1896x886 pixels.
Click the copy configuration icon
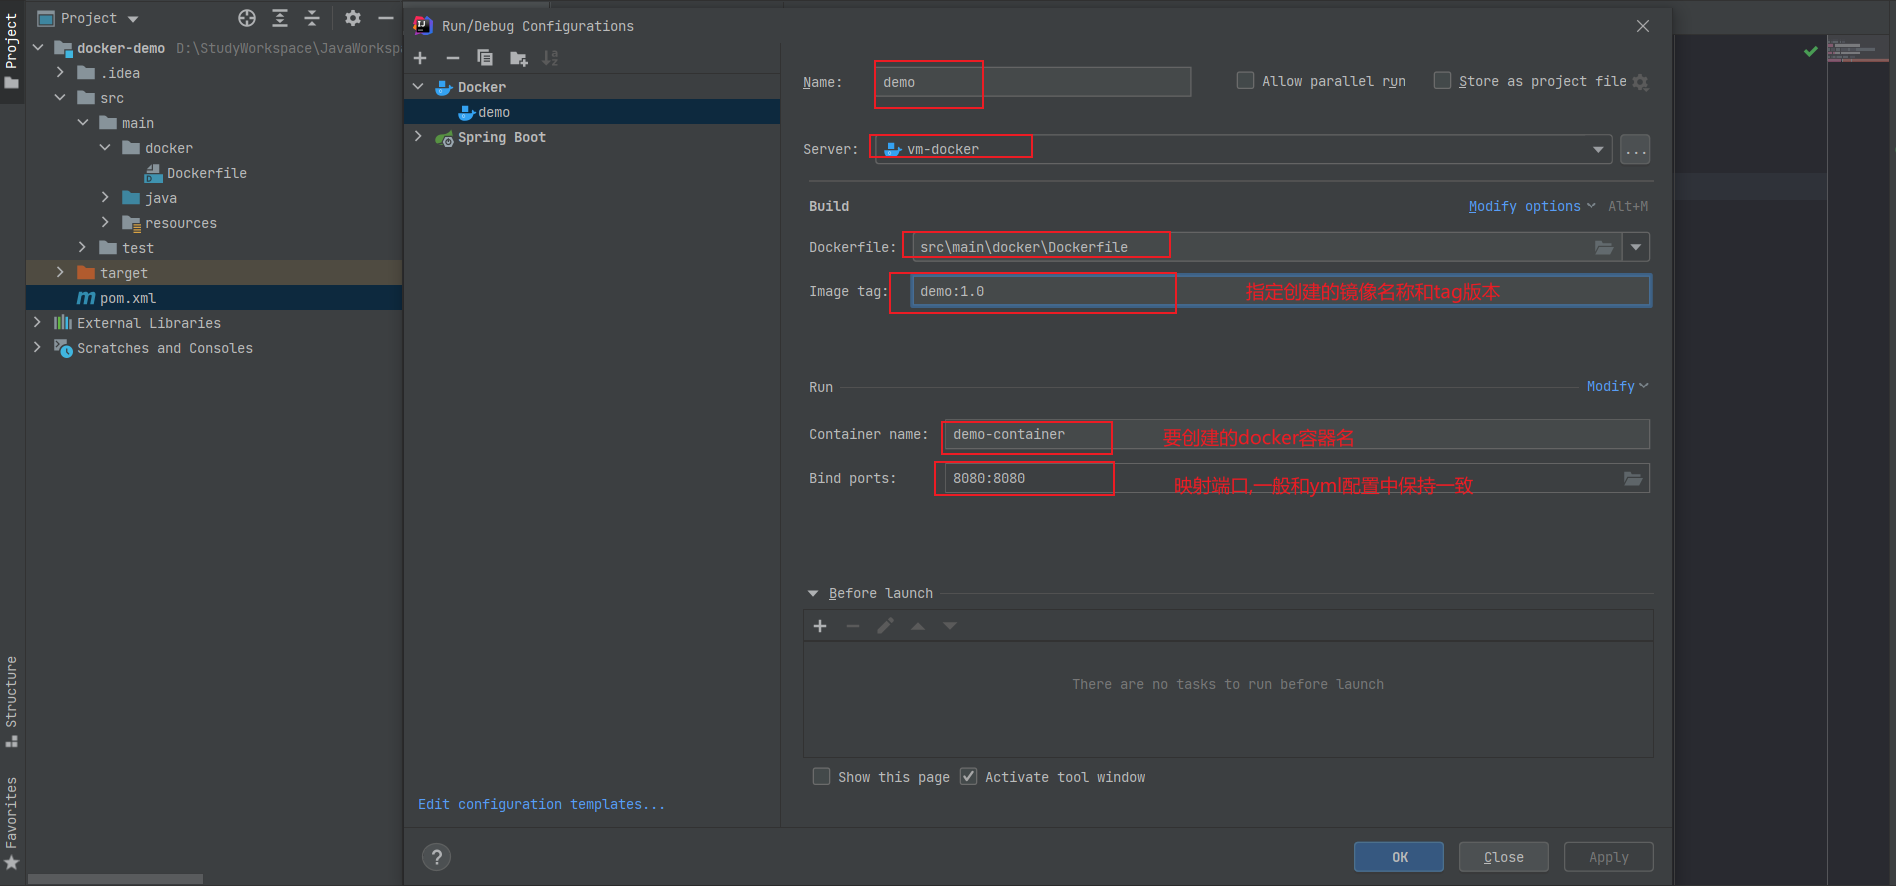(485, 58)
